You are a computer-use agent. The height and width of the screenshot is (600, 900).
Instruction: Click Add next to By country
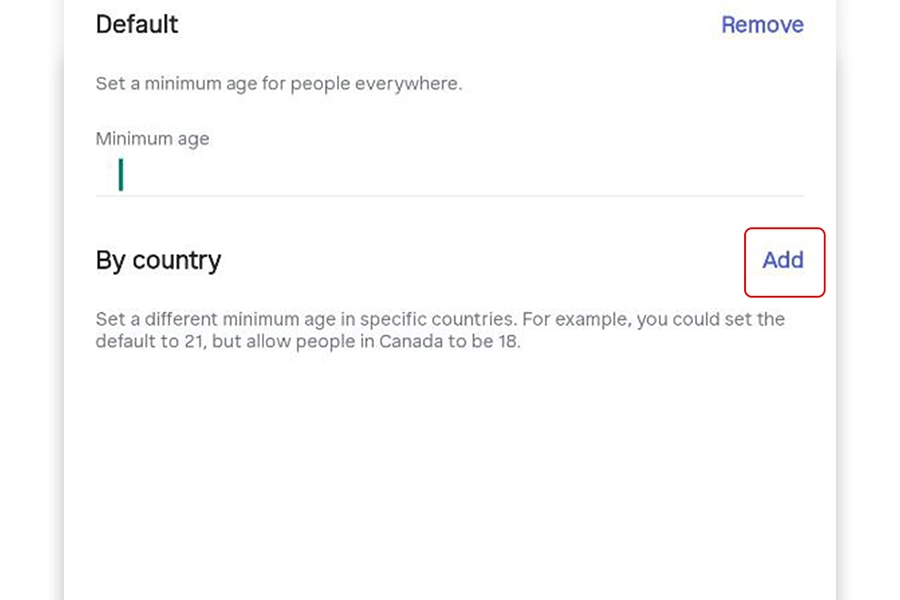pyautogui.click(x=783, y=260)
